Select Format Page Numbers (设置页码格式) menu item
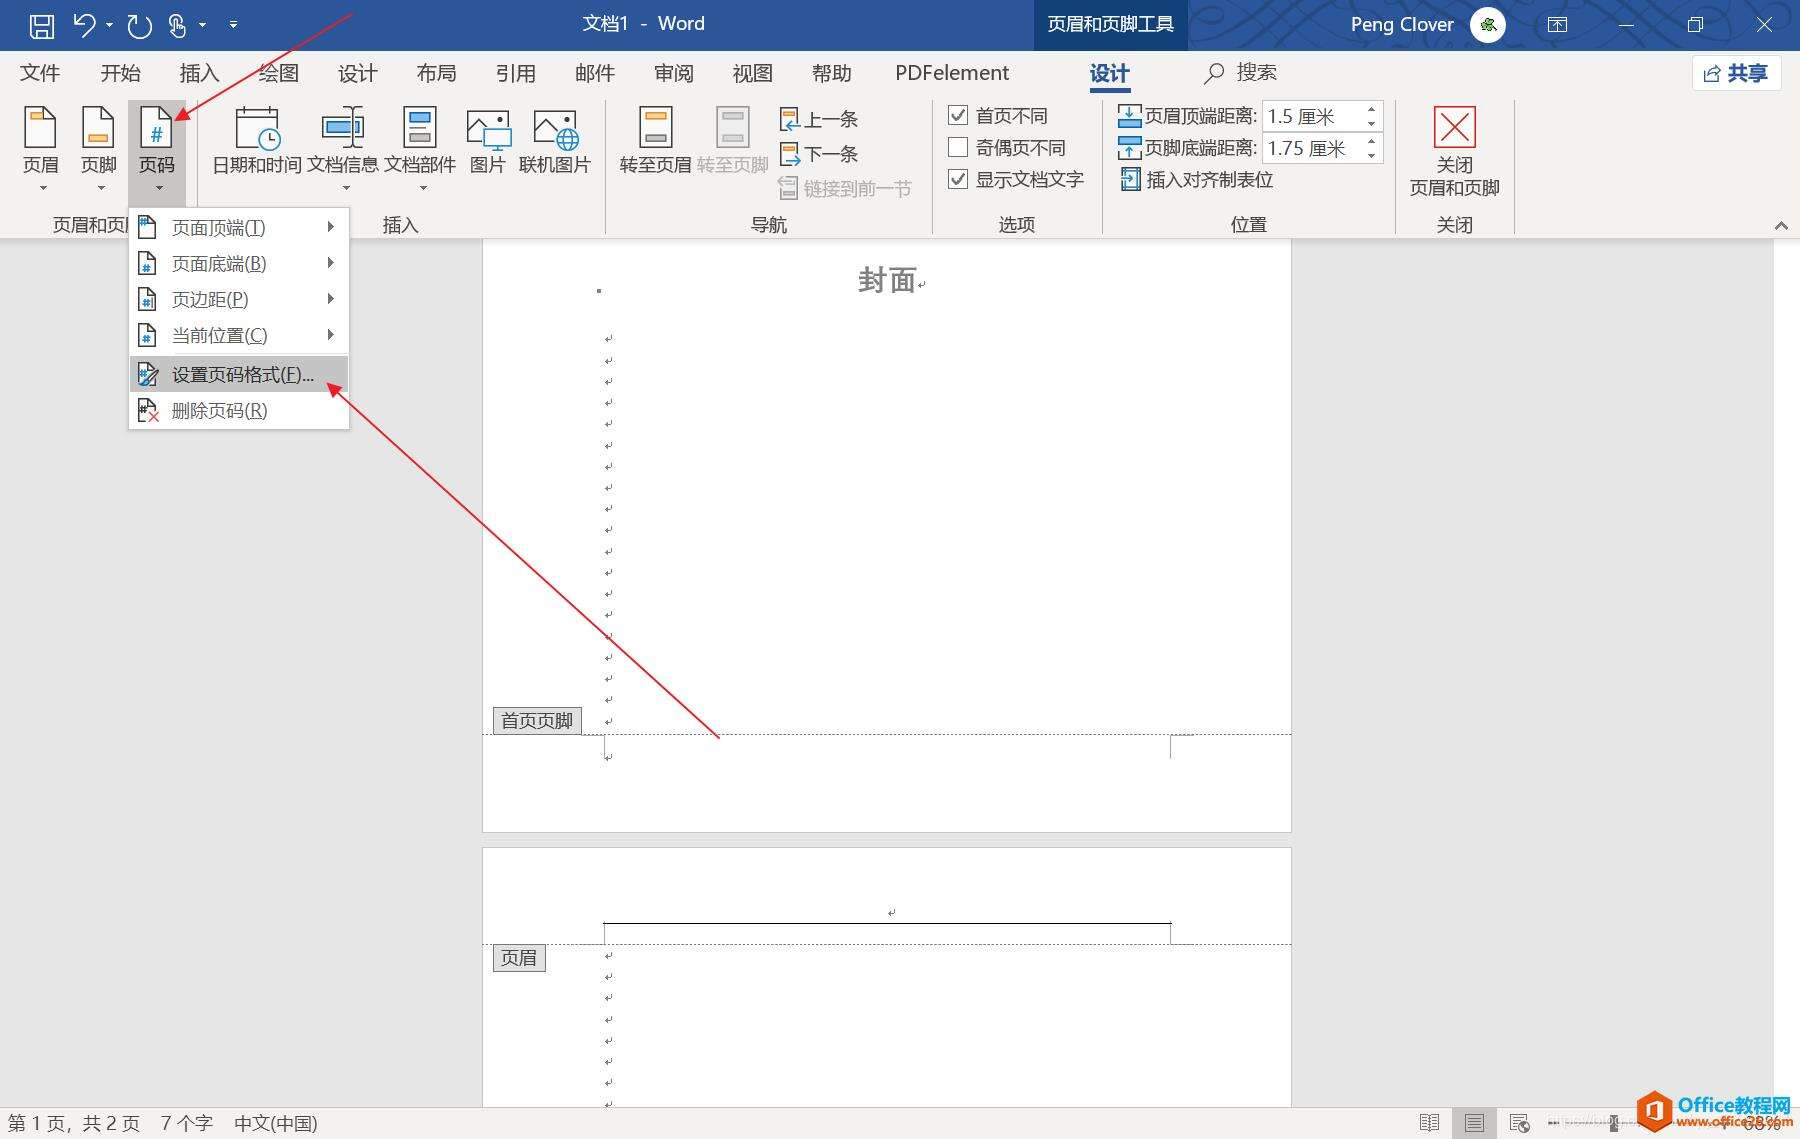The image size is (1800, 1139). pos(242,375)
